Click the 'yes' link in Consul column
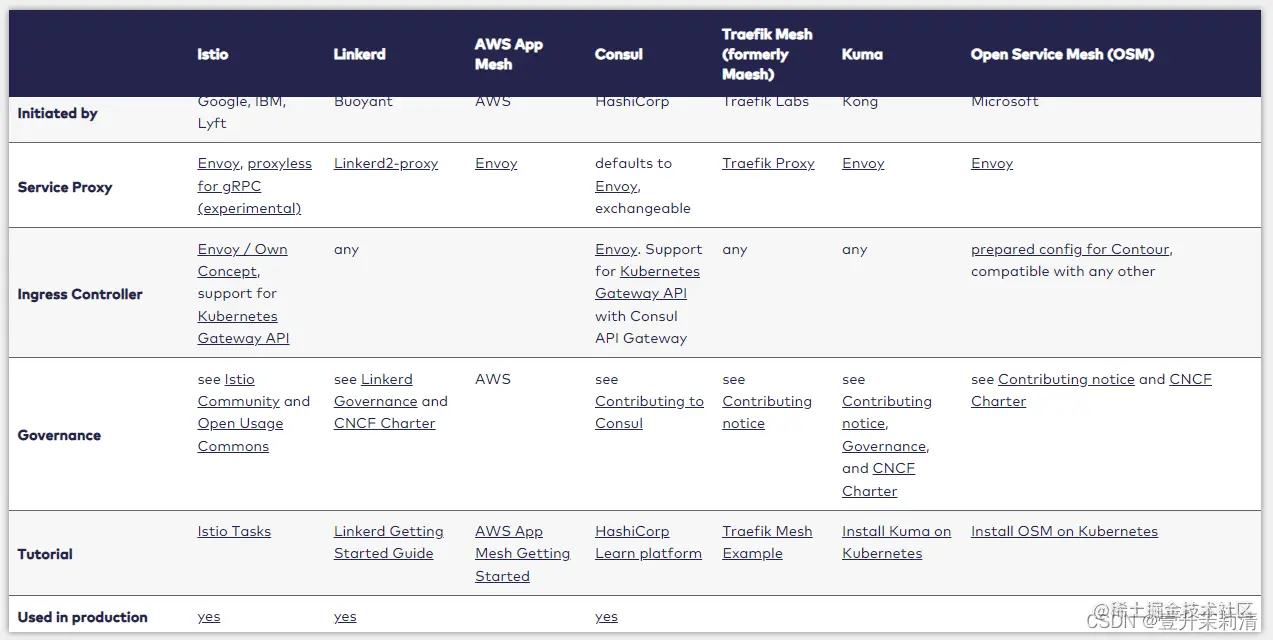 click(606, 617)
